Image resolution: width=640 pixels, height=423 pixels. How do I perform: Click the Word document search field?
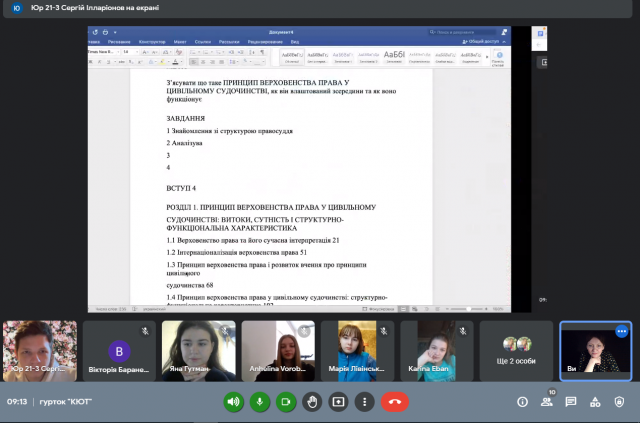click(x=462, y=32)
